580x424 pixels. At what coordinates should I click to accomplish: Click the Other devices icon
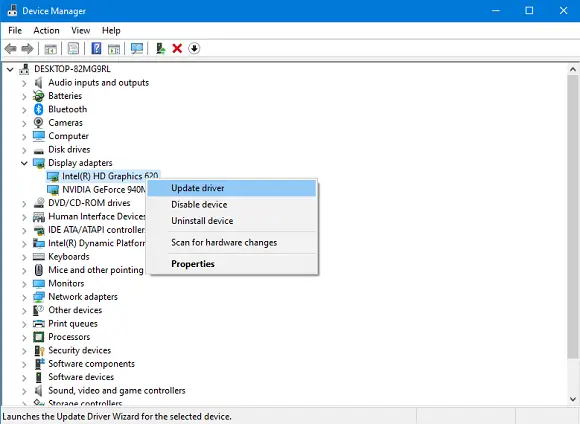38,310
